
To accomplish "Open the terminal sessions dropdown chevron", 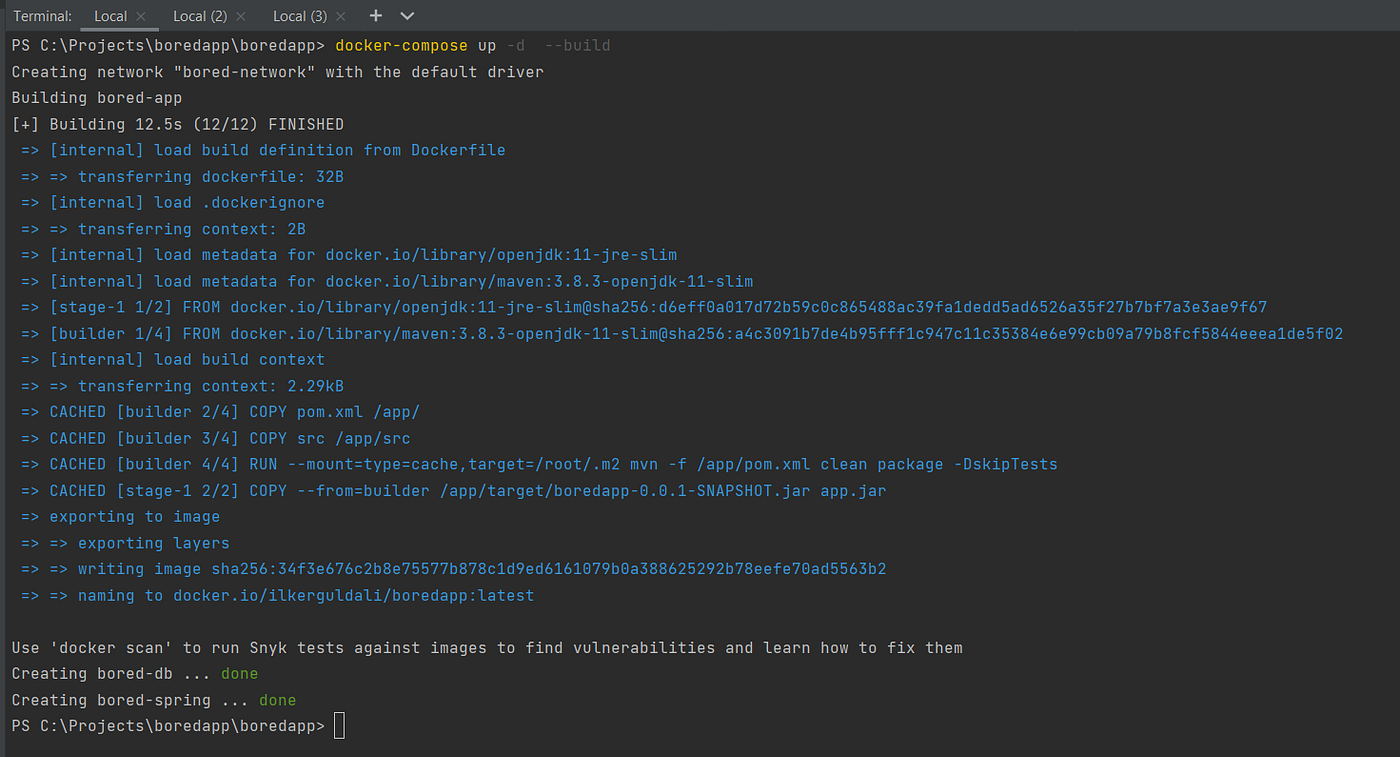I will pyautogui.click(x=407, y=16).
